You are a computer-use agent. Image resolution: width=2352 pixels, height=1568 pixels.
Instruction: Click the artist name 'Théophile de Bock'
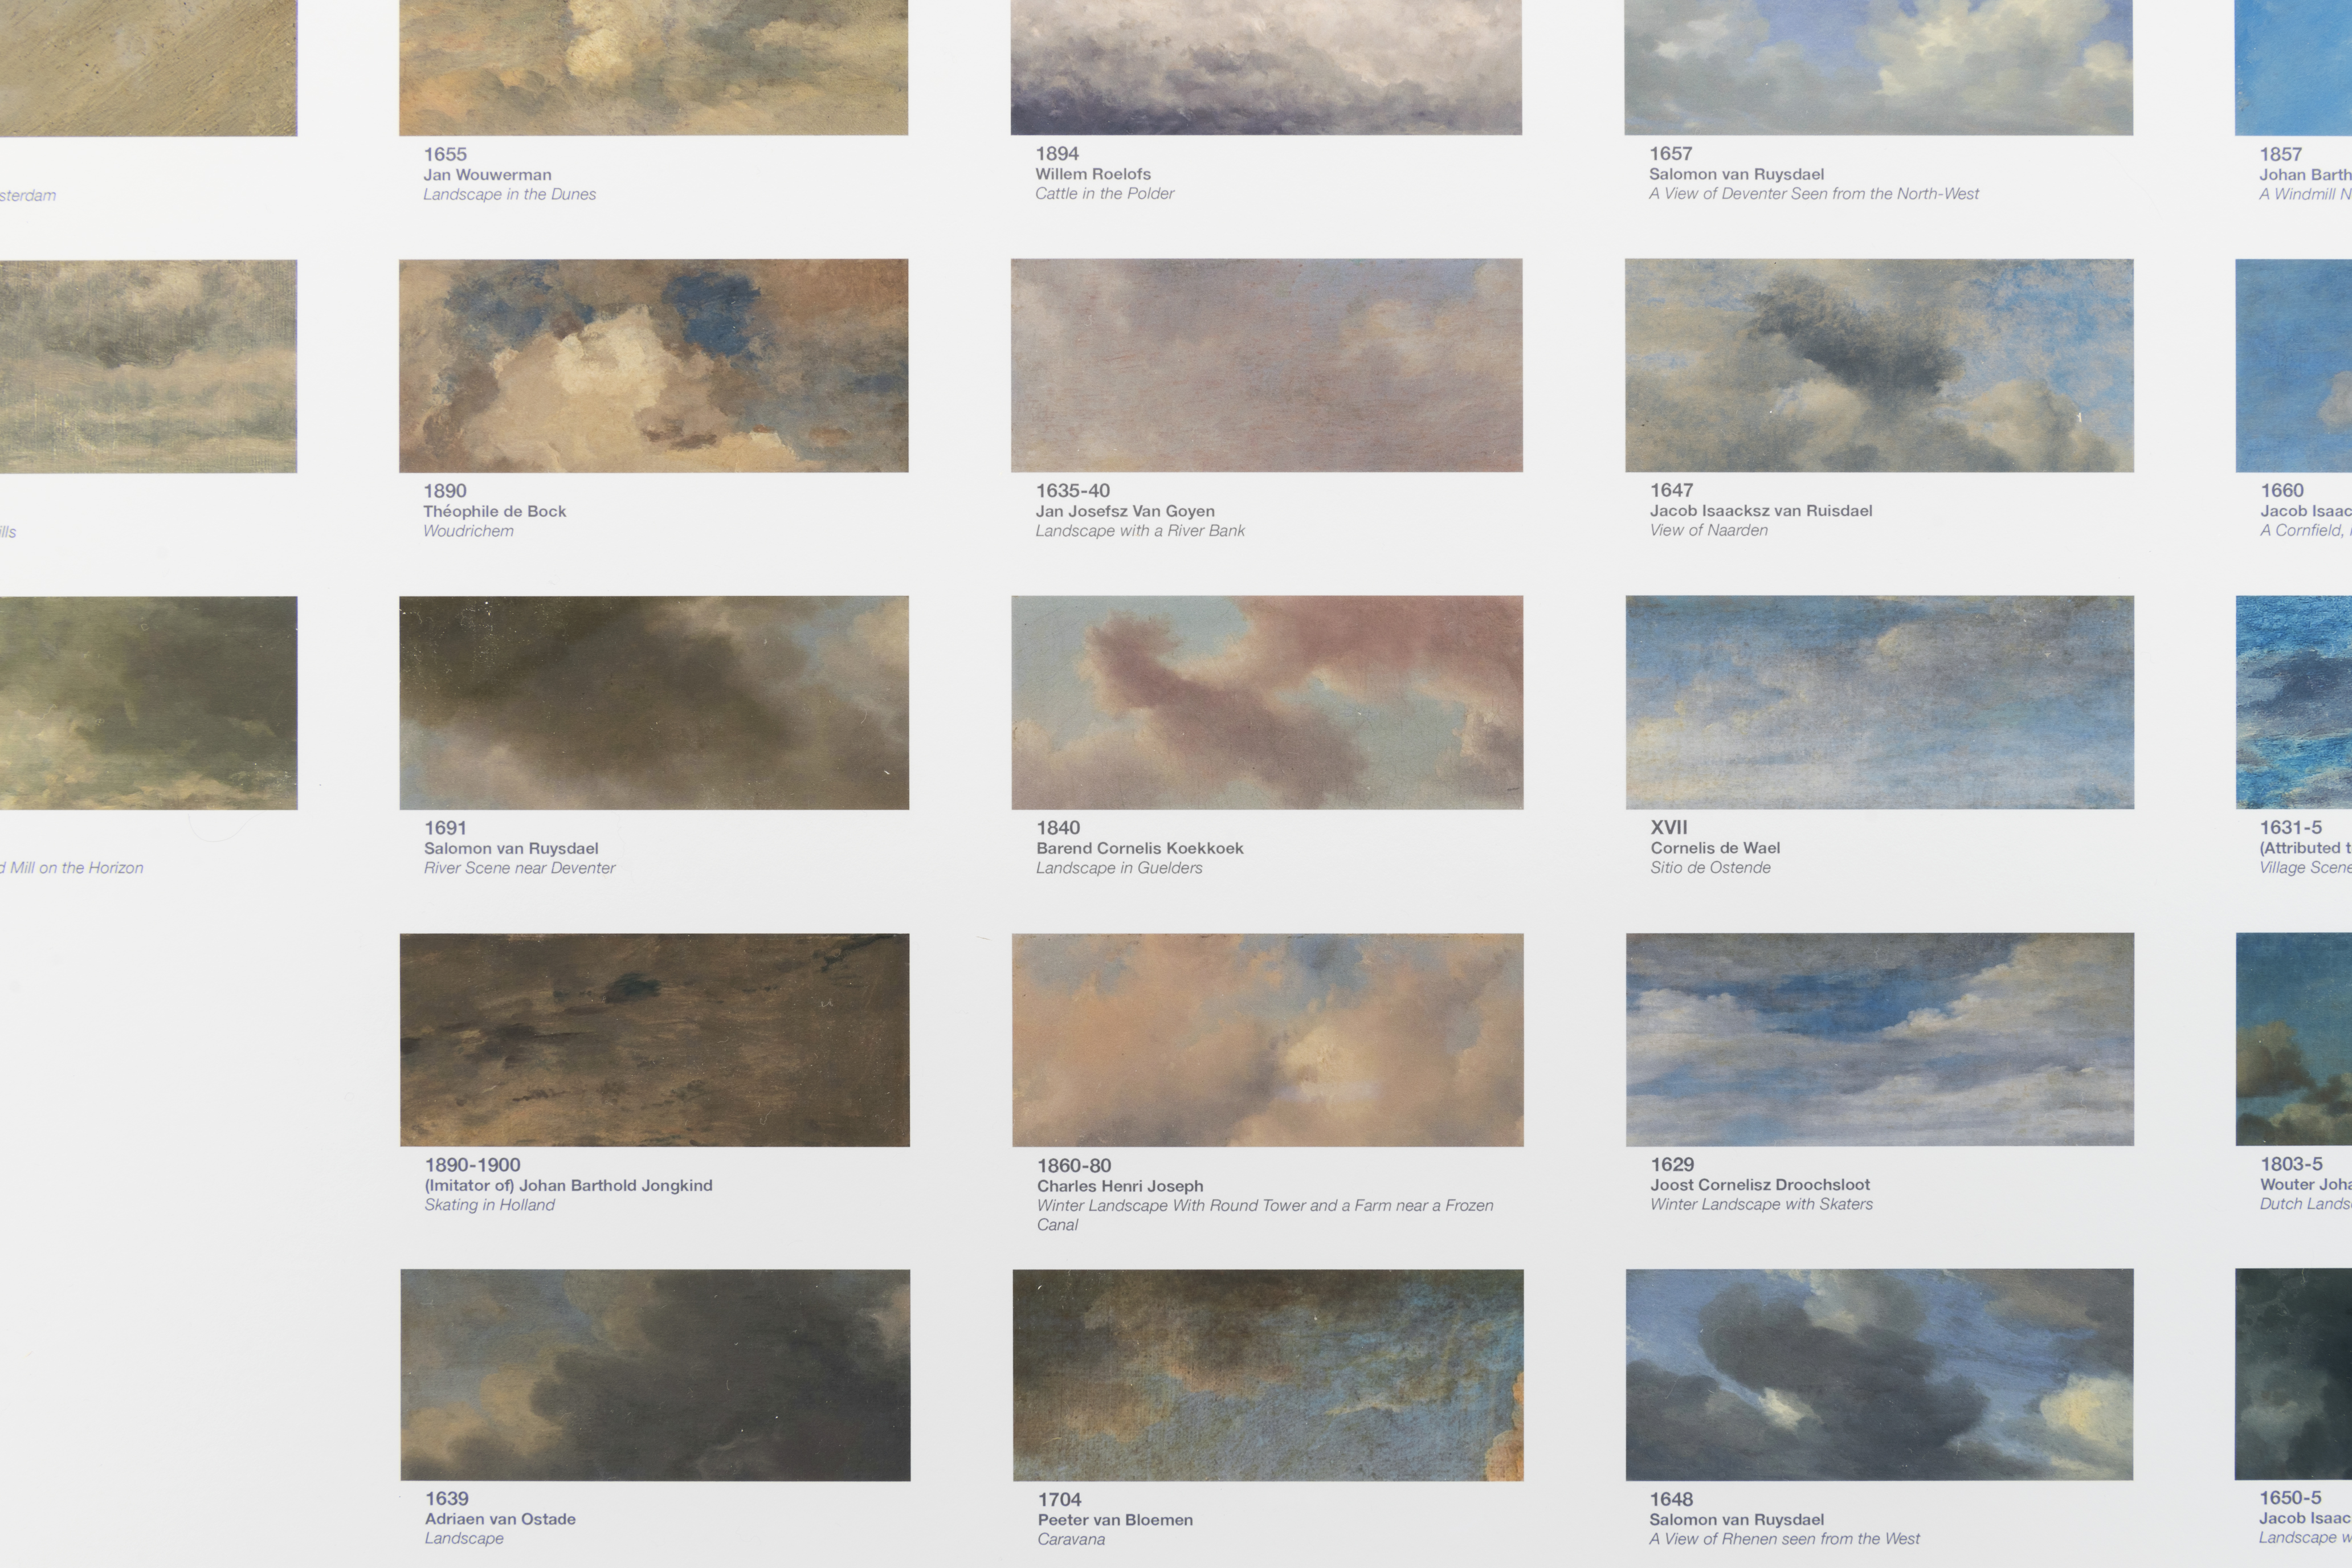pyautogui.click(x=494, y=511)
